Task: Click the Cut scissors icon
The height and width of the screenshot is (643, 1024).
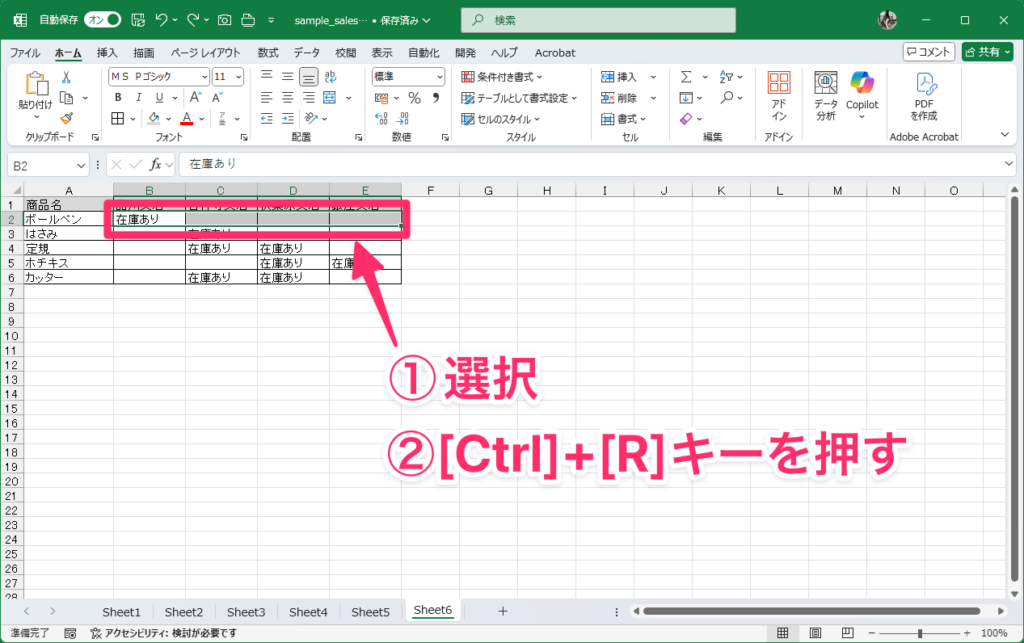Action: (x=66, y=77)
